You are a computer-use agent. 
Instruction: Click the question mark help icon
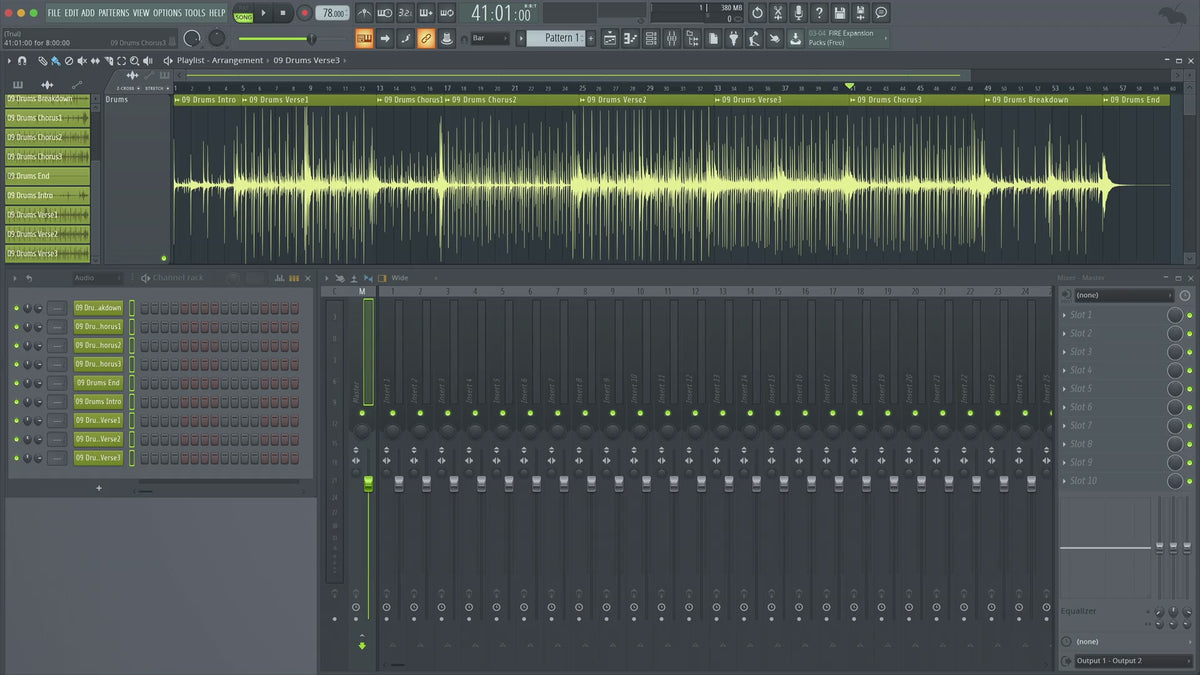coord(819,13)
